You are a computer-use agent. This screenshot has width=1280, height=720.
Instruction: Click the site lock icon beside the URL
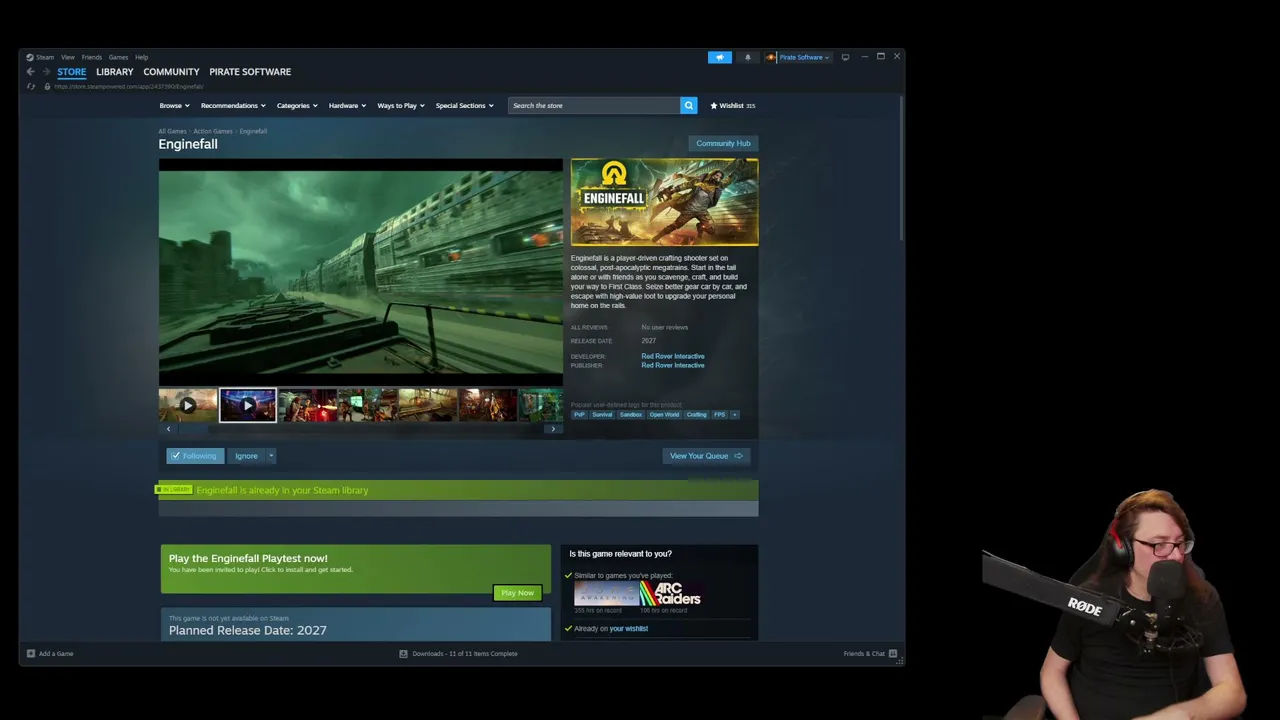tap(46, 86)
